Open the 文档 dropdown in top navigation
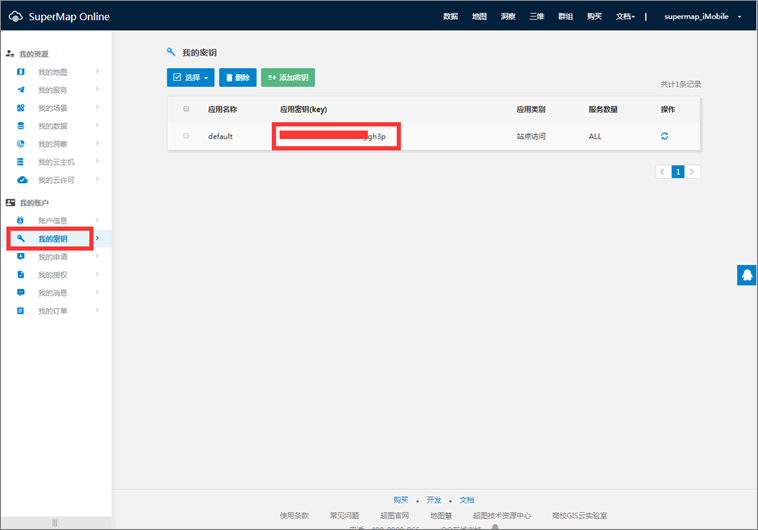 pyautogui.click(x=625, y=17)
